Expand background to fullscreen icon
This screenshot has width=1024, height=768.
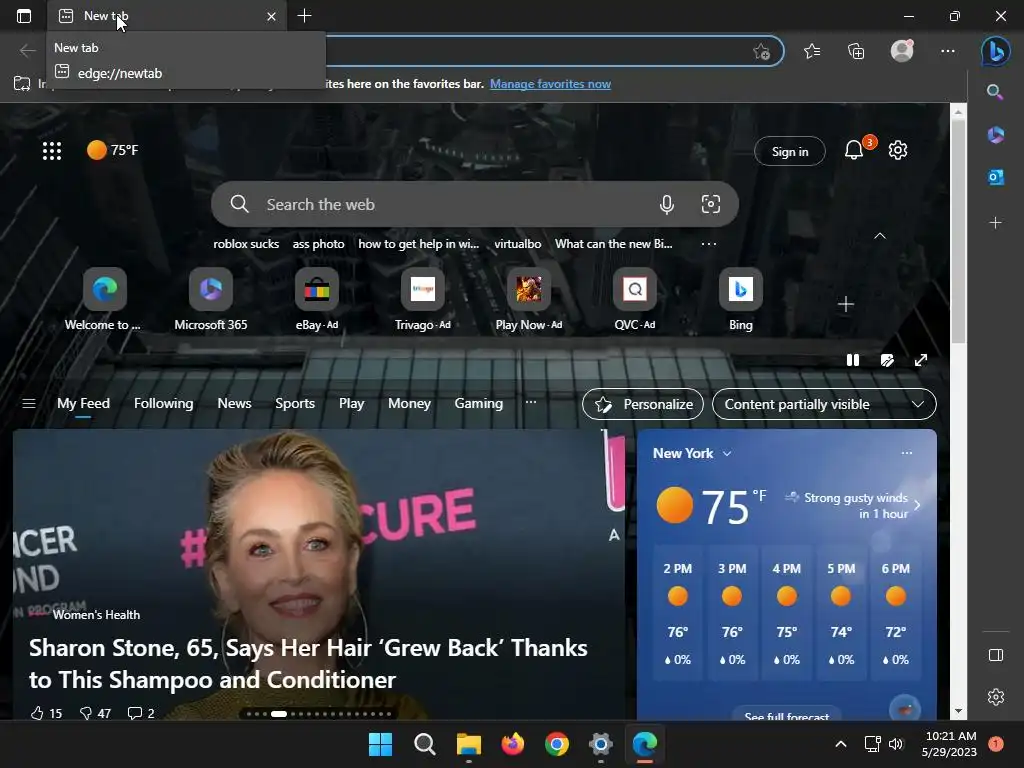click(921, 360)
